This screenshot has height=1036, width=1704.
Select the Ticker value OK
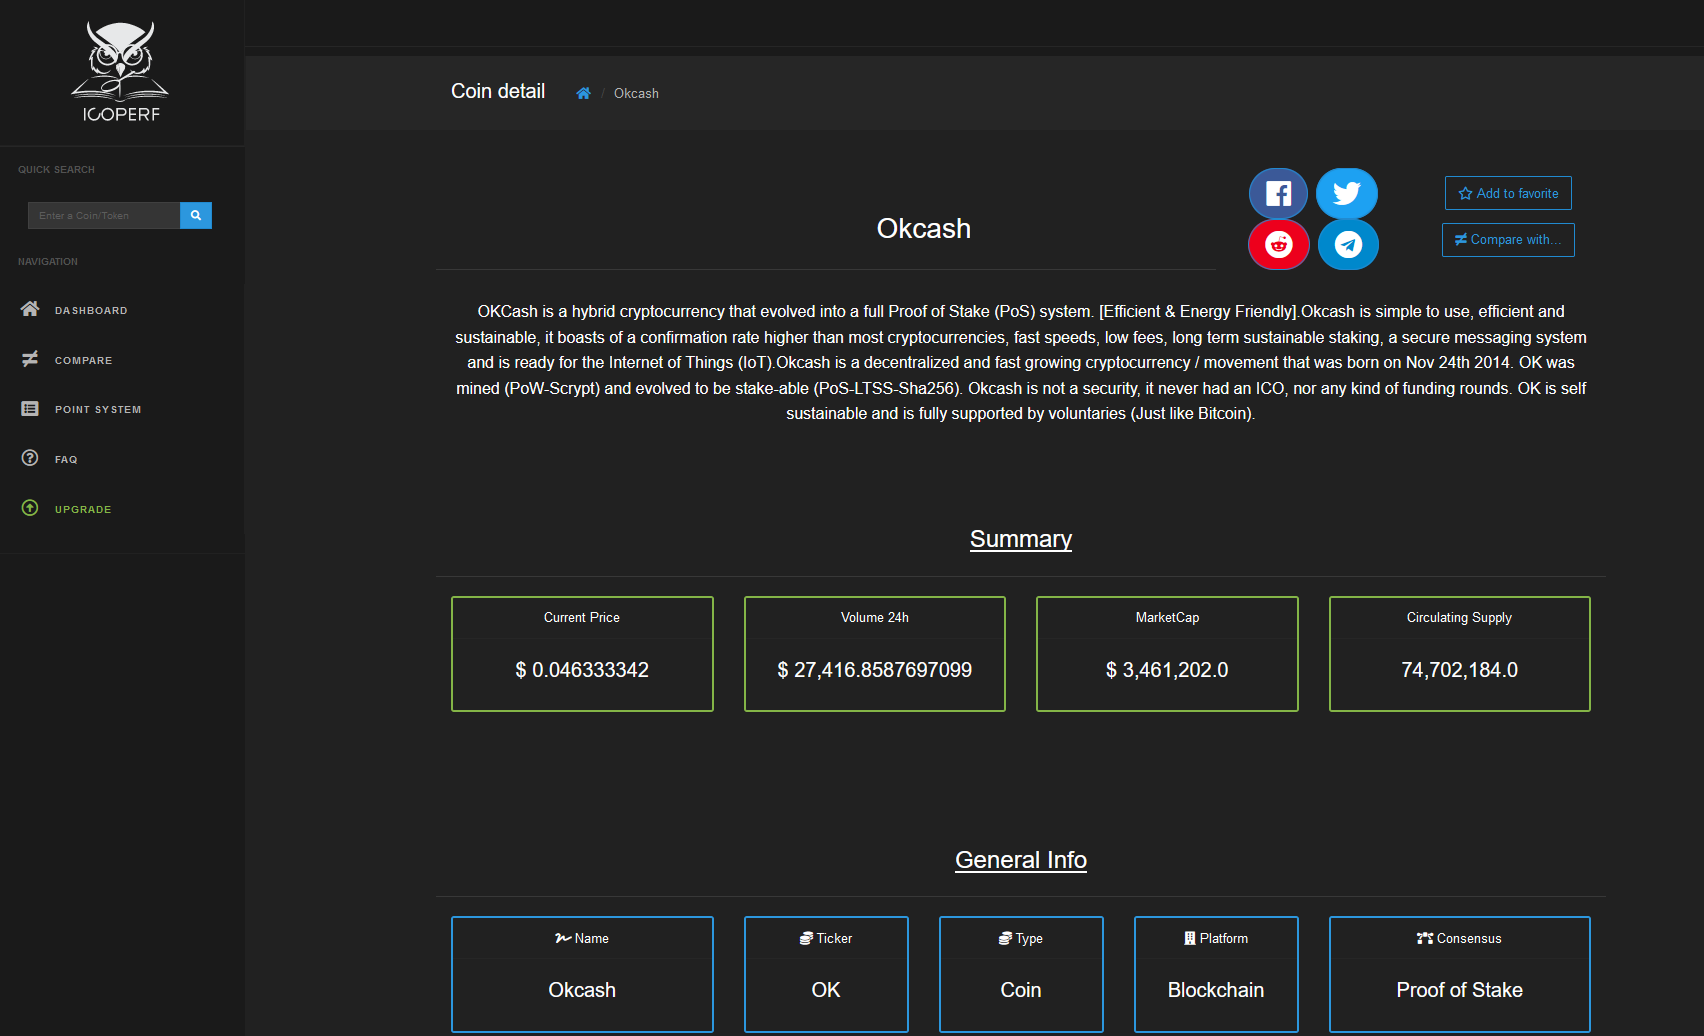tap(826, 990)
